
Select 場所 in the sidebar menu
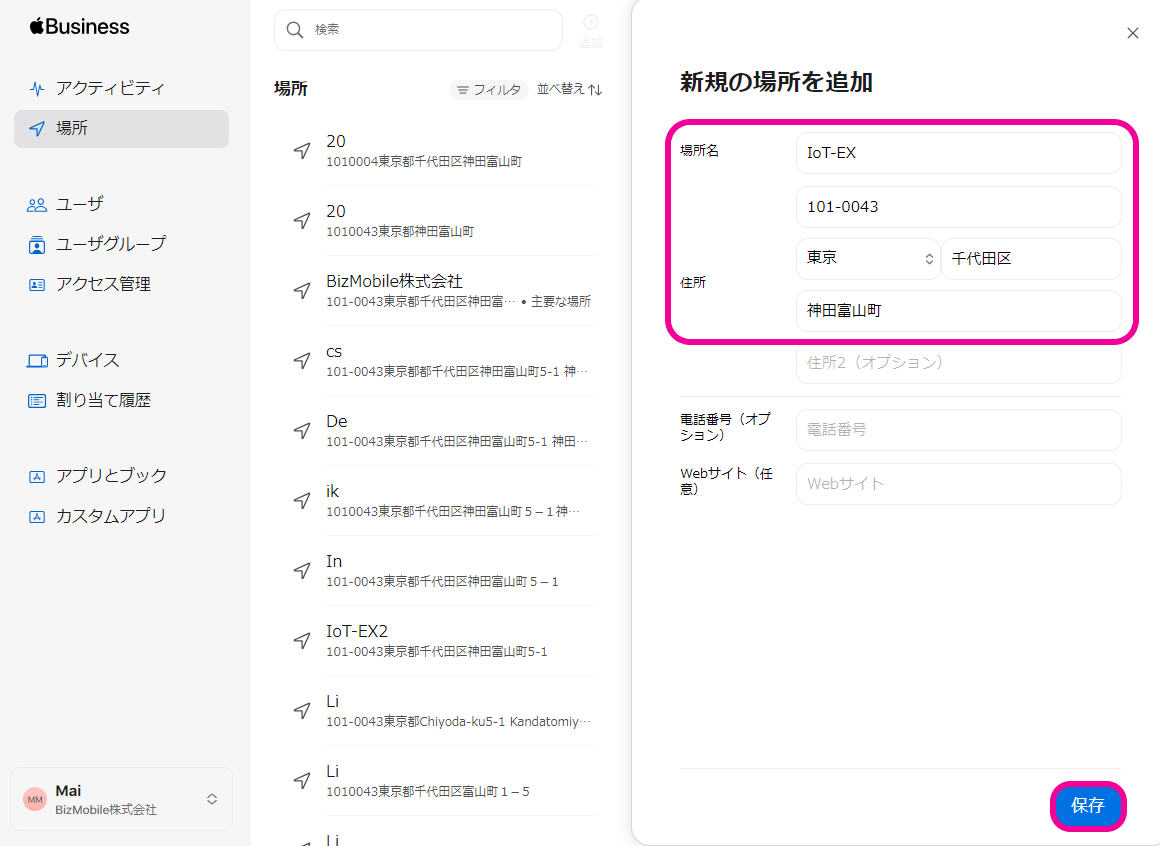point(121,128)
